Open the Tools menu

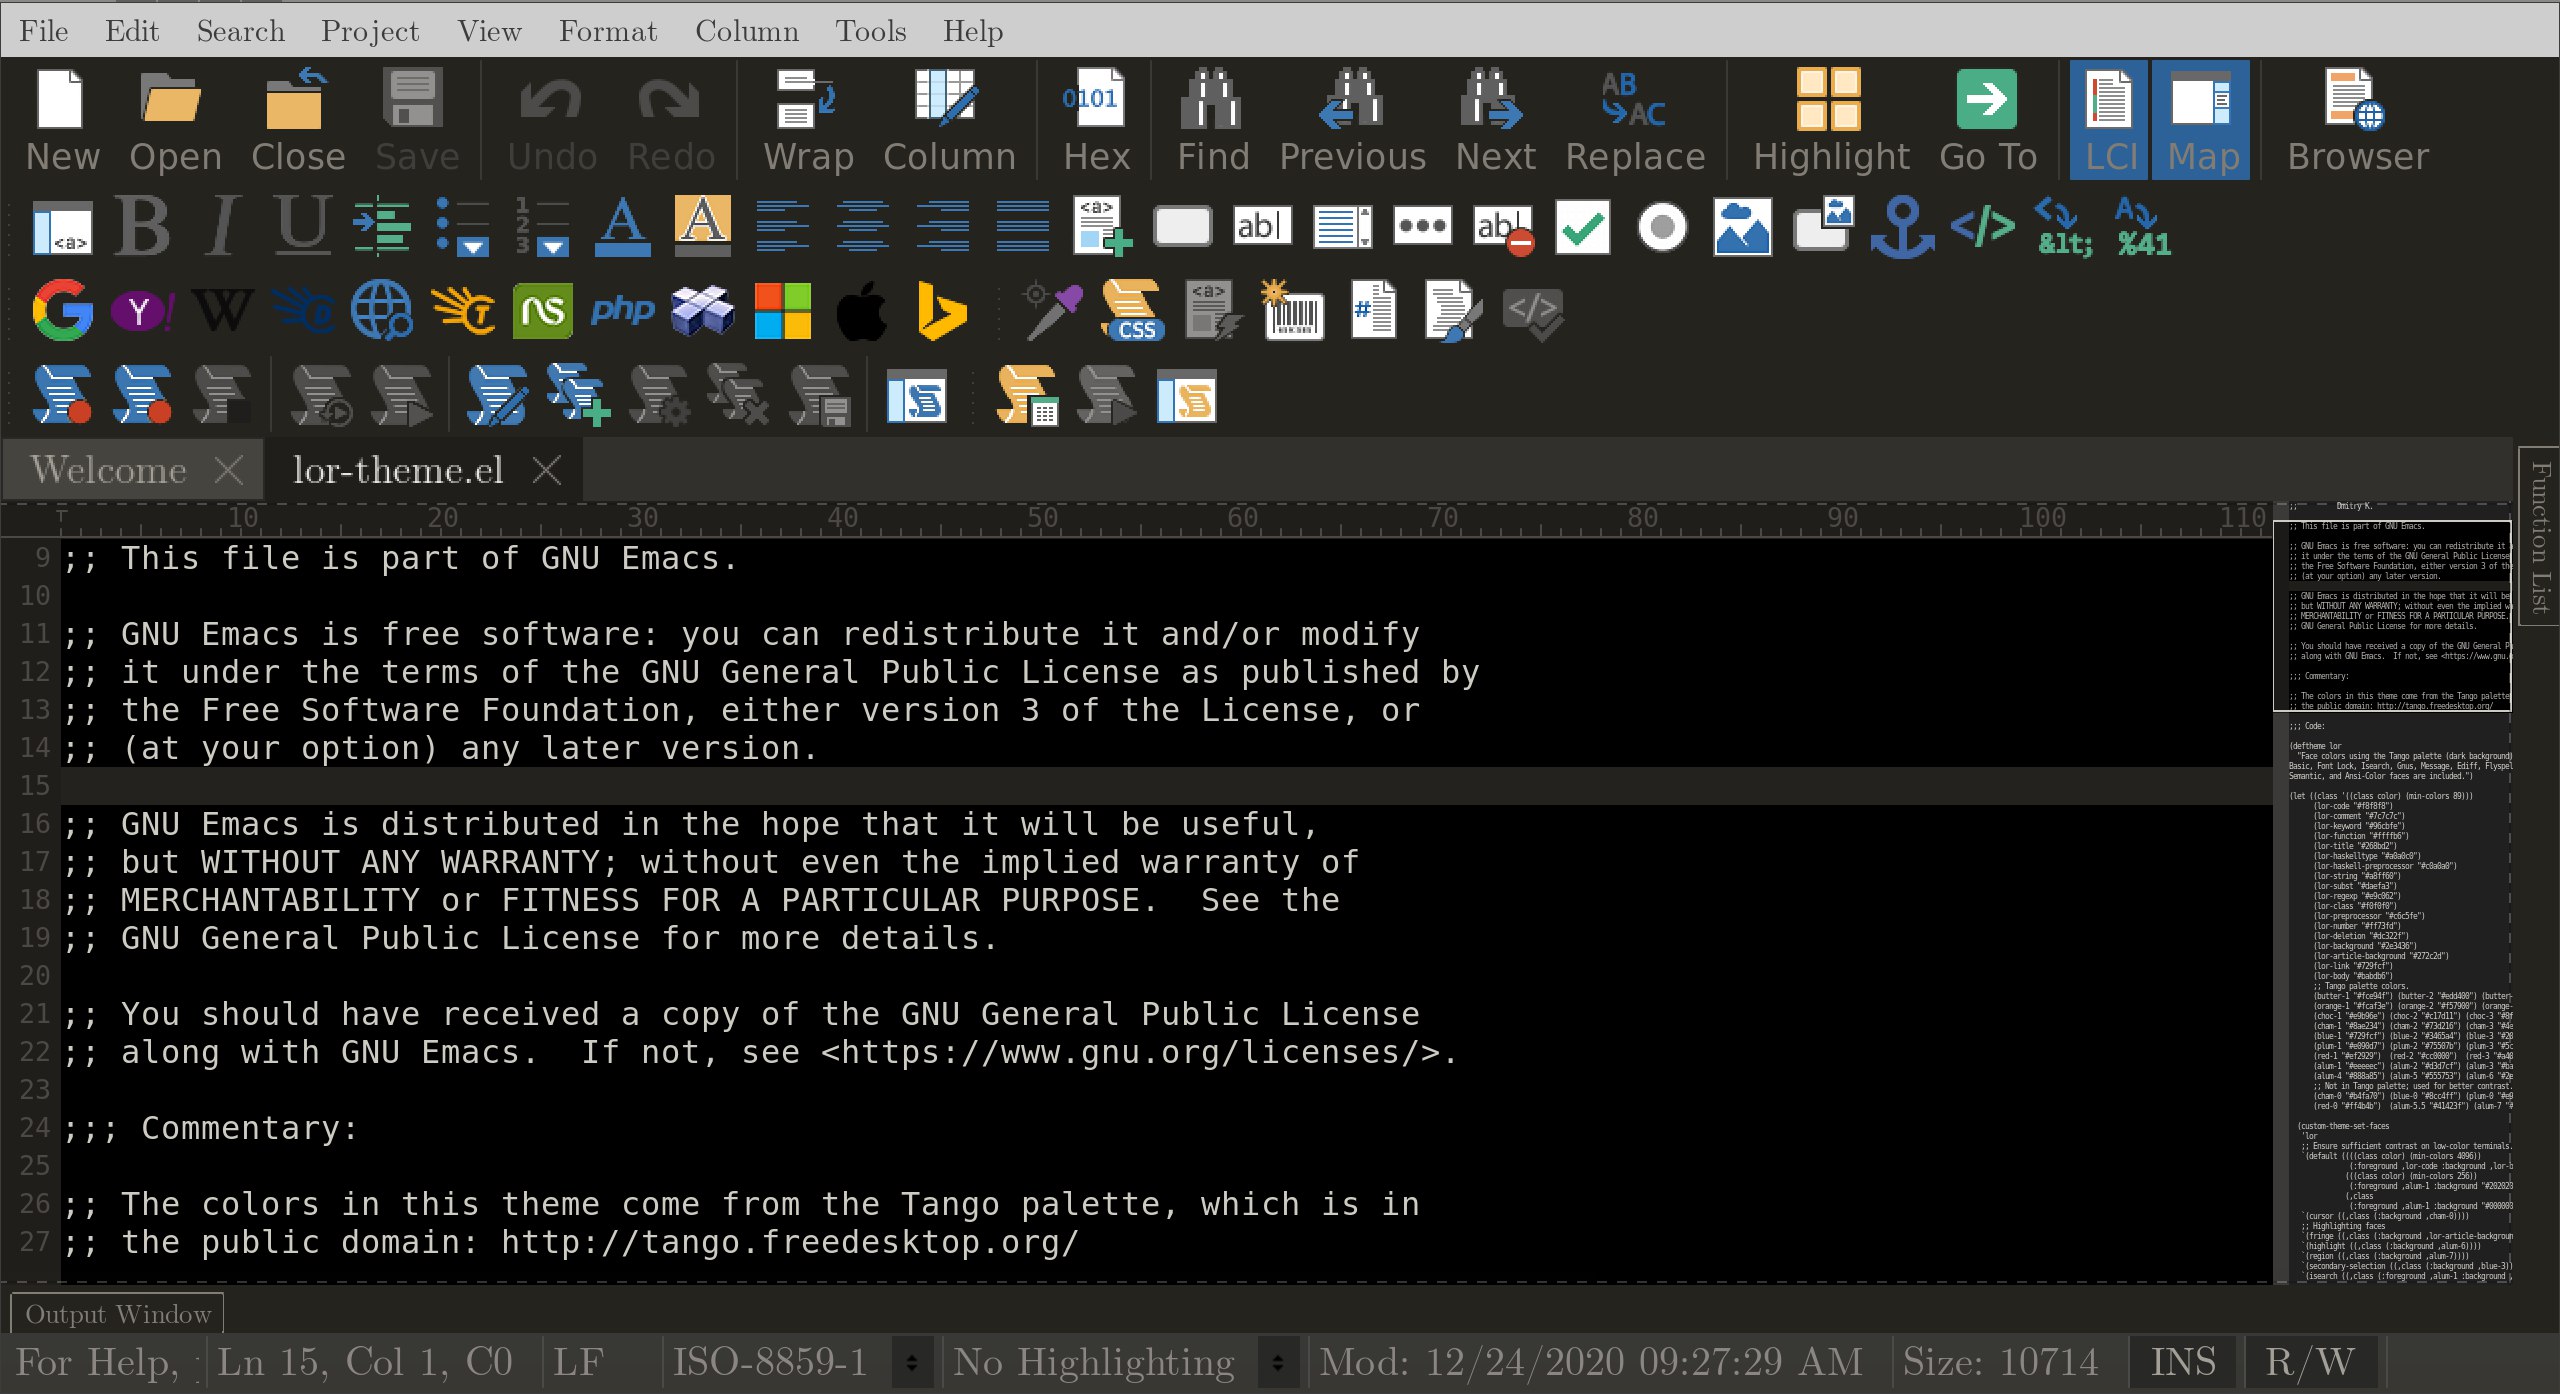click(x=871, y=31)
